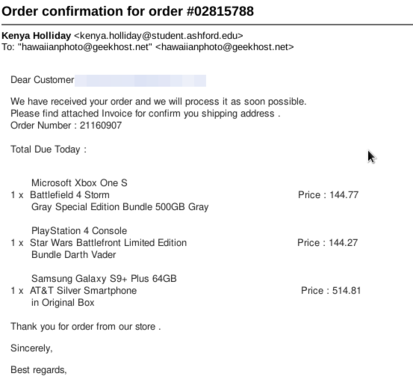Click the Order Number 21160907 line

click(66, 126)
